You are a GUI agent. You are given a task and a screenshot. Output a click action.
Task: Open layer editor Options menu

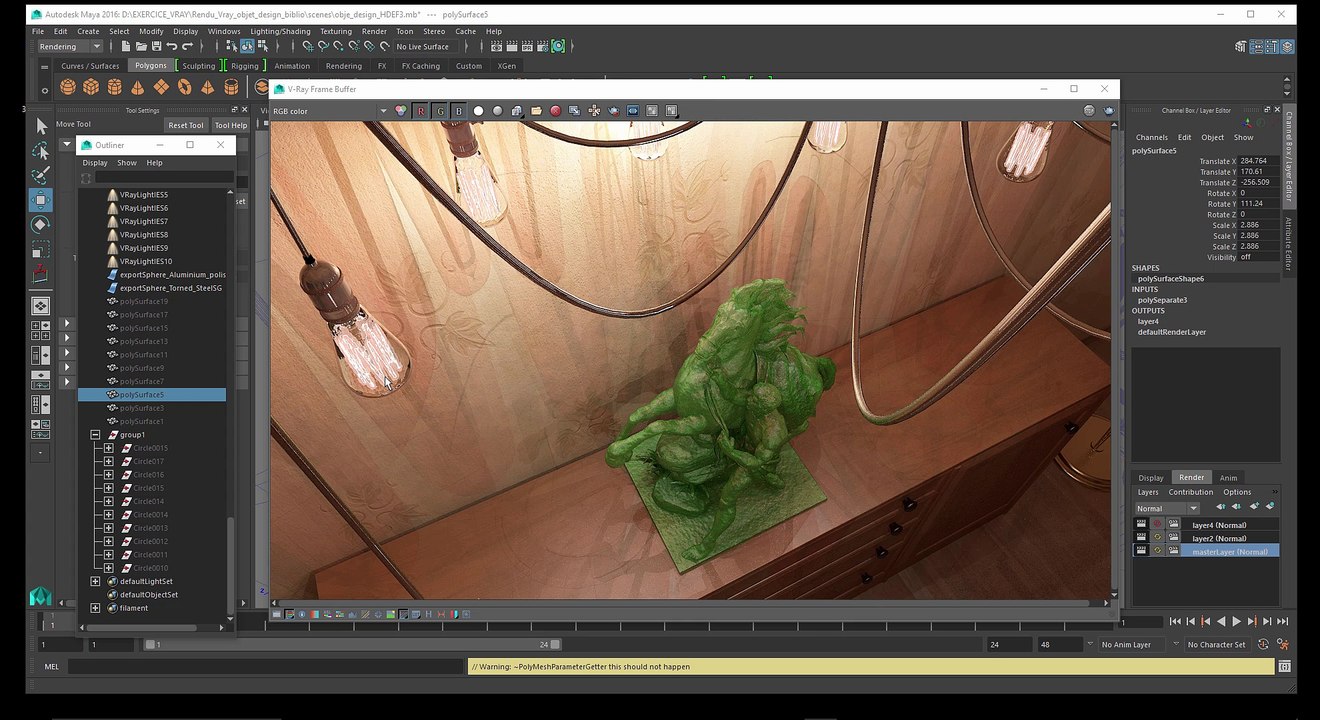(1237, 492)
